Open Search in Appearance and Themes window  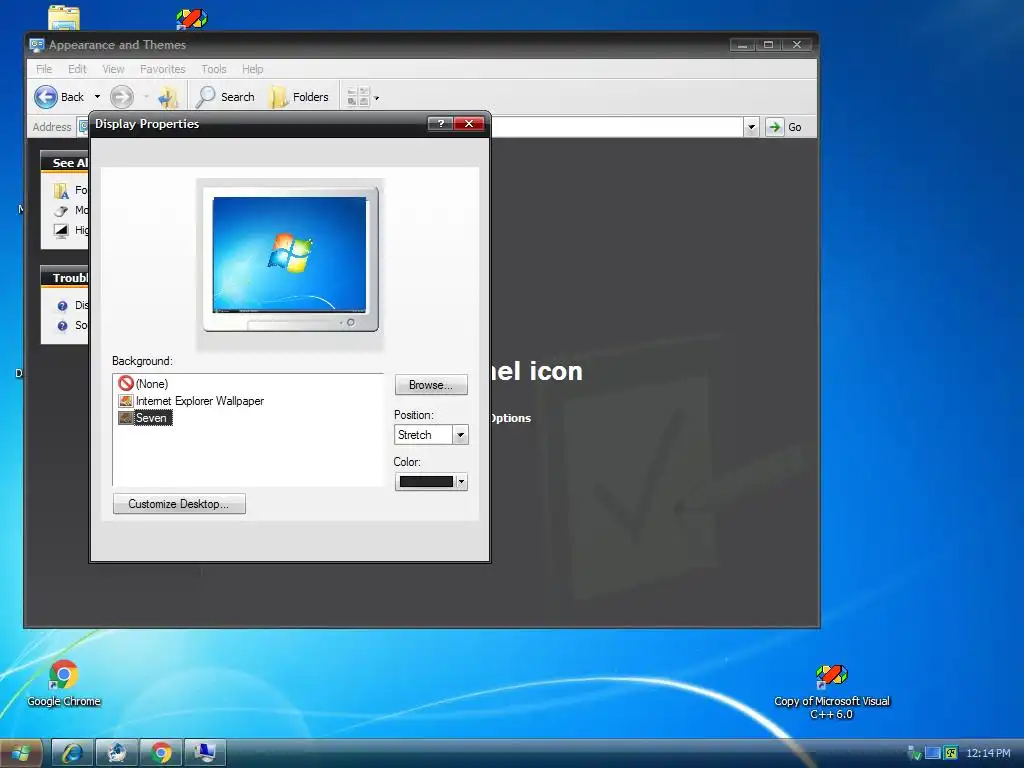(225, 97)
